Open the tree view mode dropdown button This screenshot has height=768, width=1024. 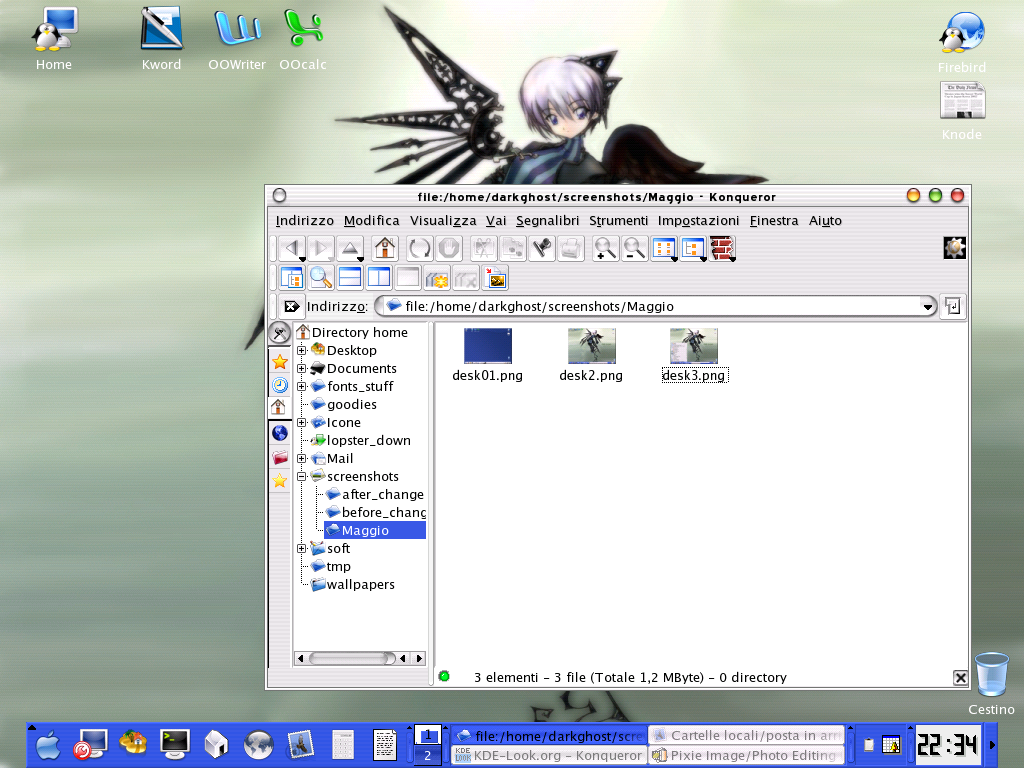[694, 248]
